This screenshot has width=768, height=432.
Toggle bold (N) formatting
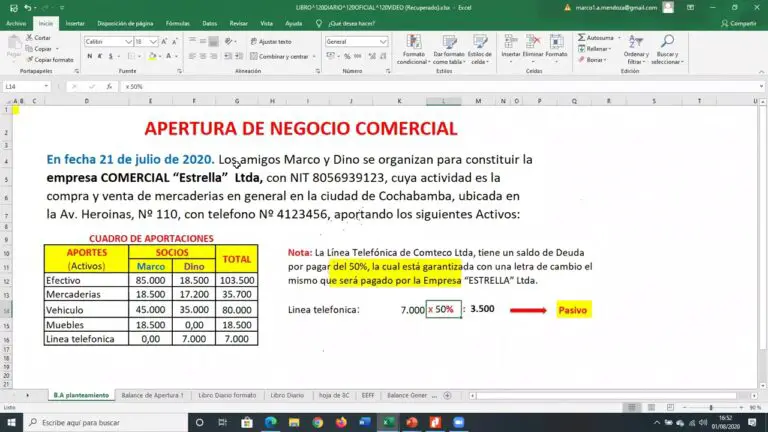(x=90, y=56)
